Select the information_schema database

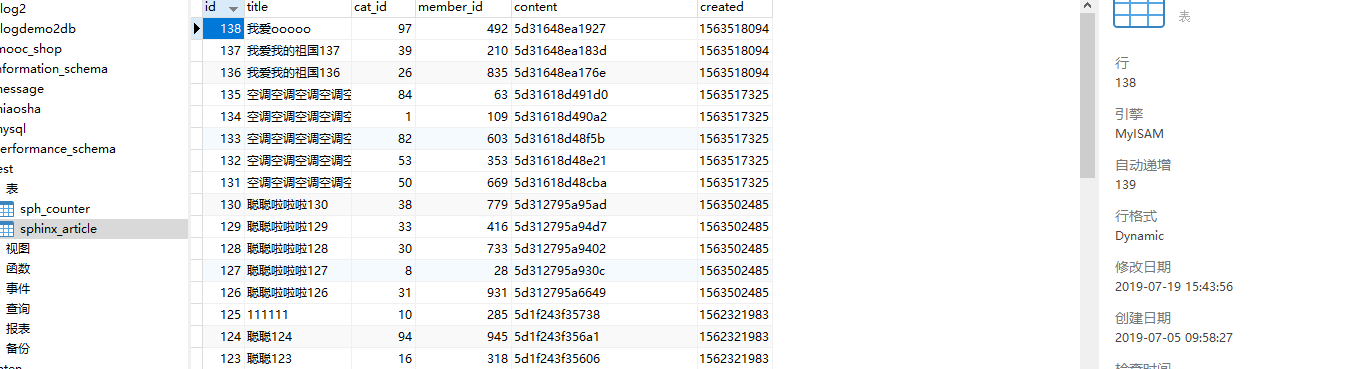click(54, 69)
